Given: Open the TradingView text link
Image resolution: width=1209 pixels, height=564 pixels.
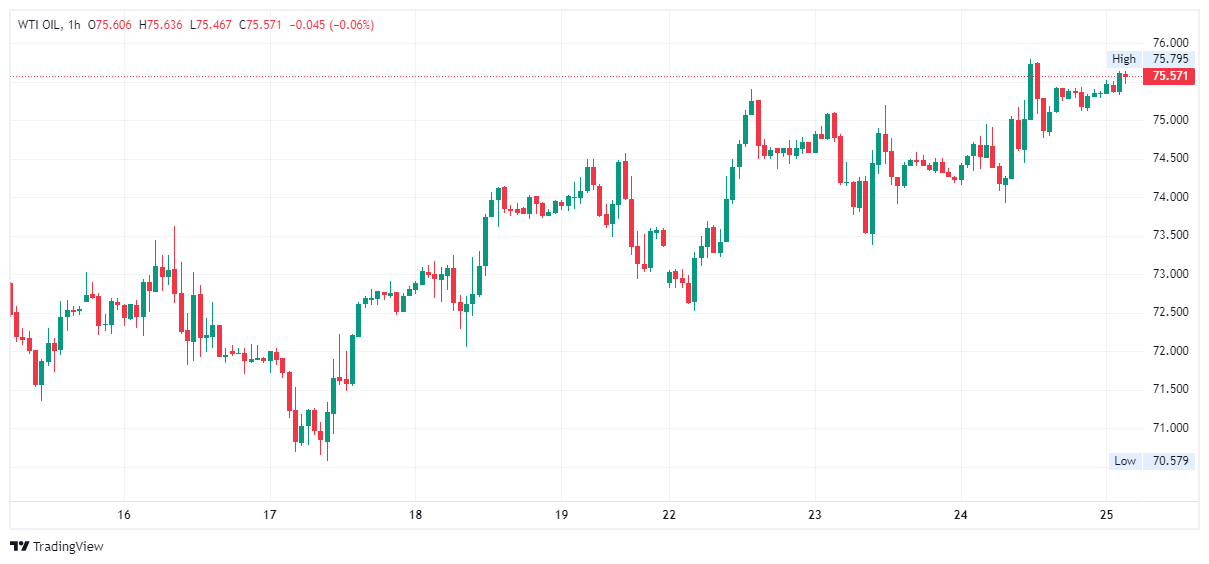Looking at the screenshot, I should pos(68,547).
